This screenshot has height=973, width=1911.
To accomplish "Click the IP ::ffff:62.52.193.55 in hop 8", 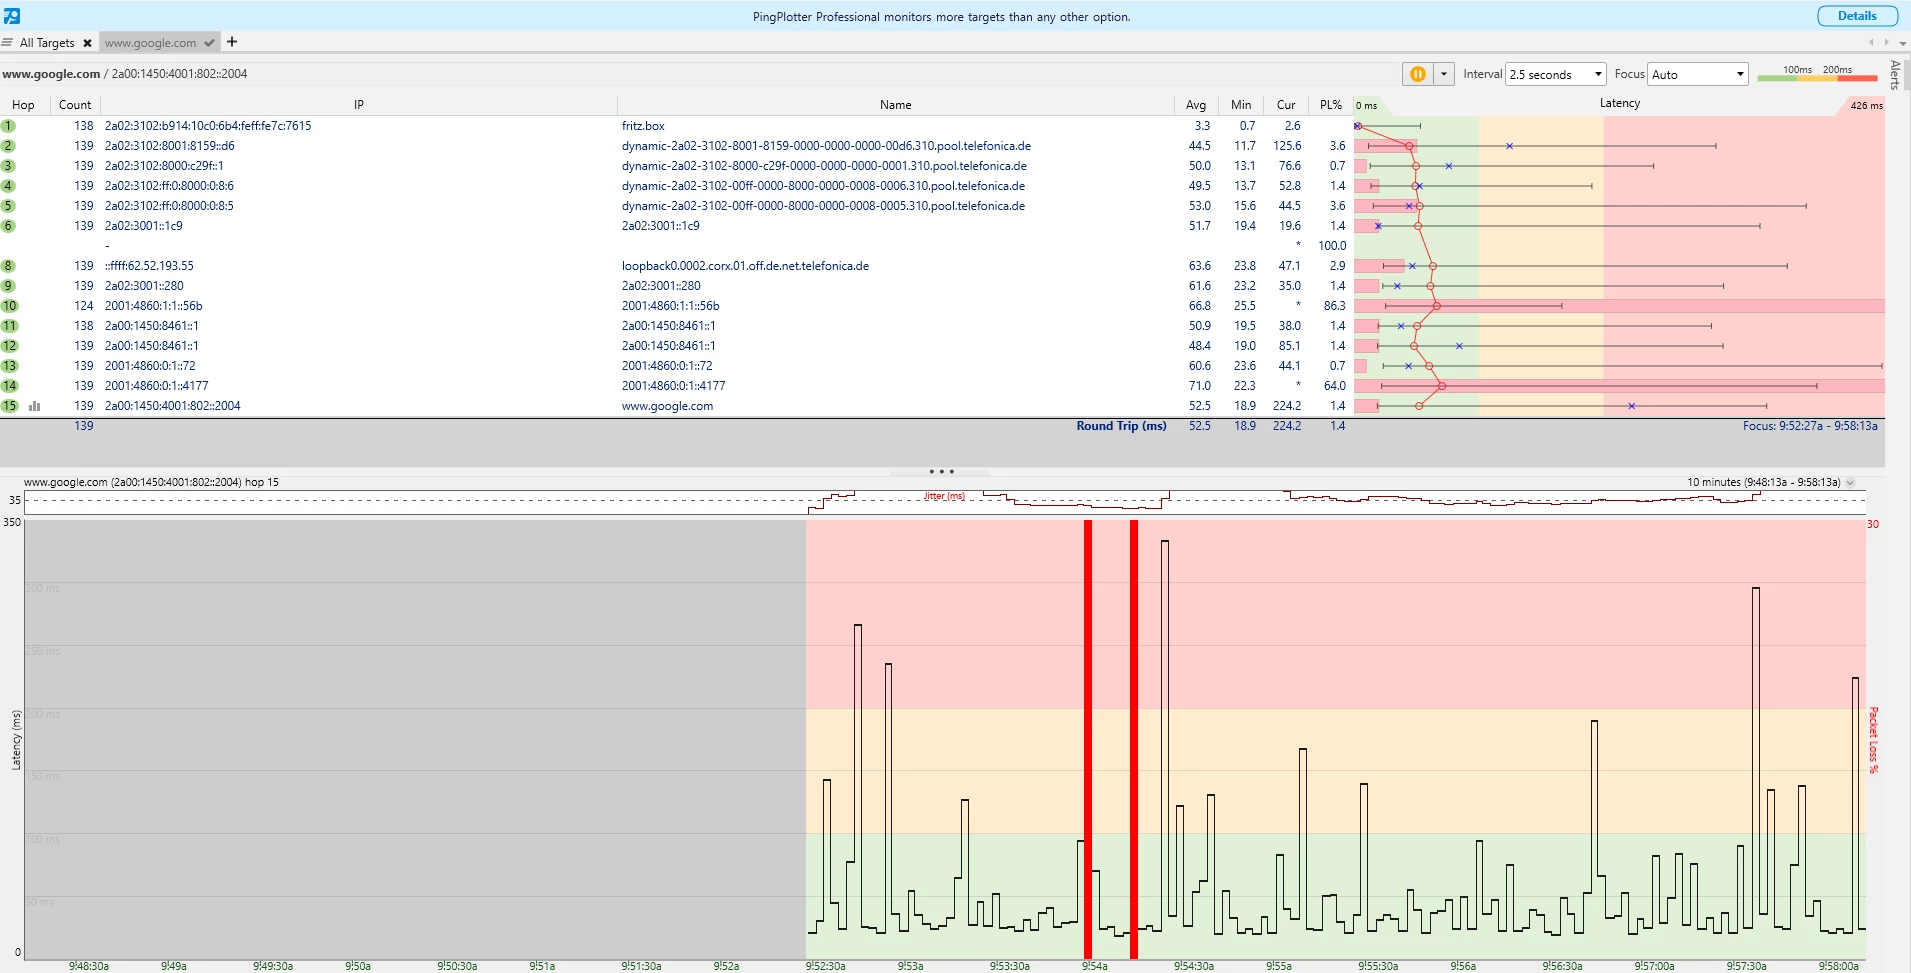I will (149, 266).
